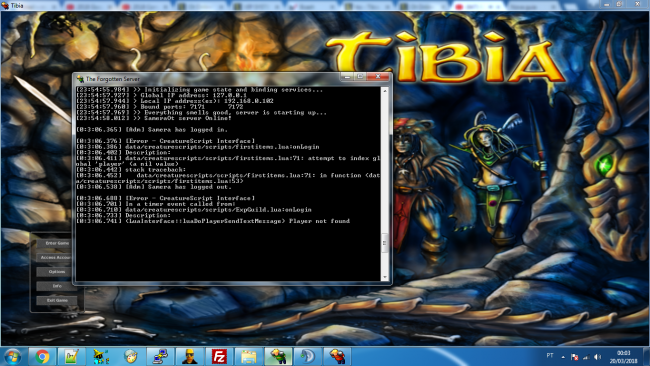Click console scrollbar down arrow
The height and width of the screenshot is (366, 650).
385,278
